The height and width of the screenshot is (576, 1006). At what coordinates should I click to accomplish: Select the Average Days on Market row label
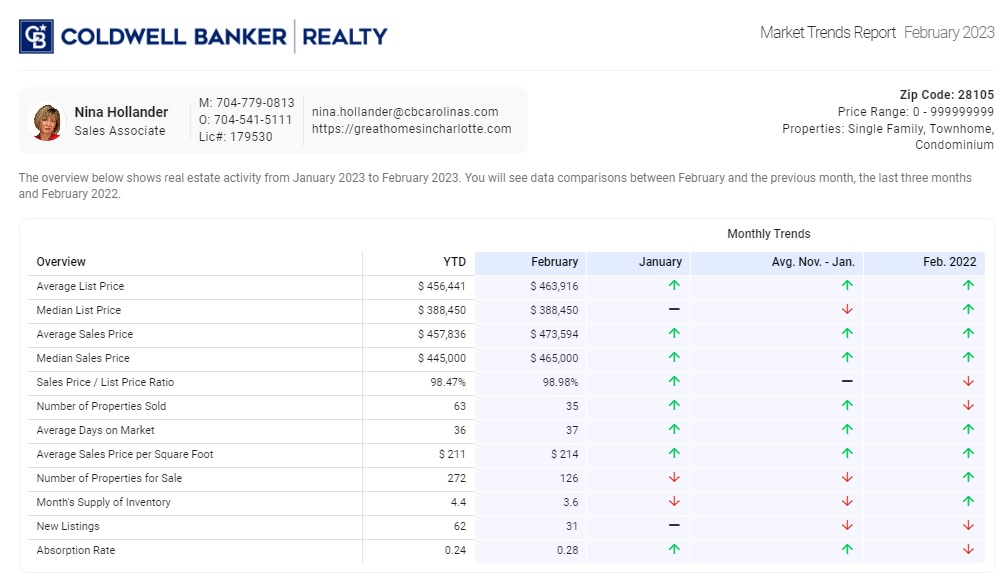tap(97, 430)
